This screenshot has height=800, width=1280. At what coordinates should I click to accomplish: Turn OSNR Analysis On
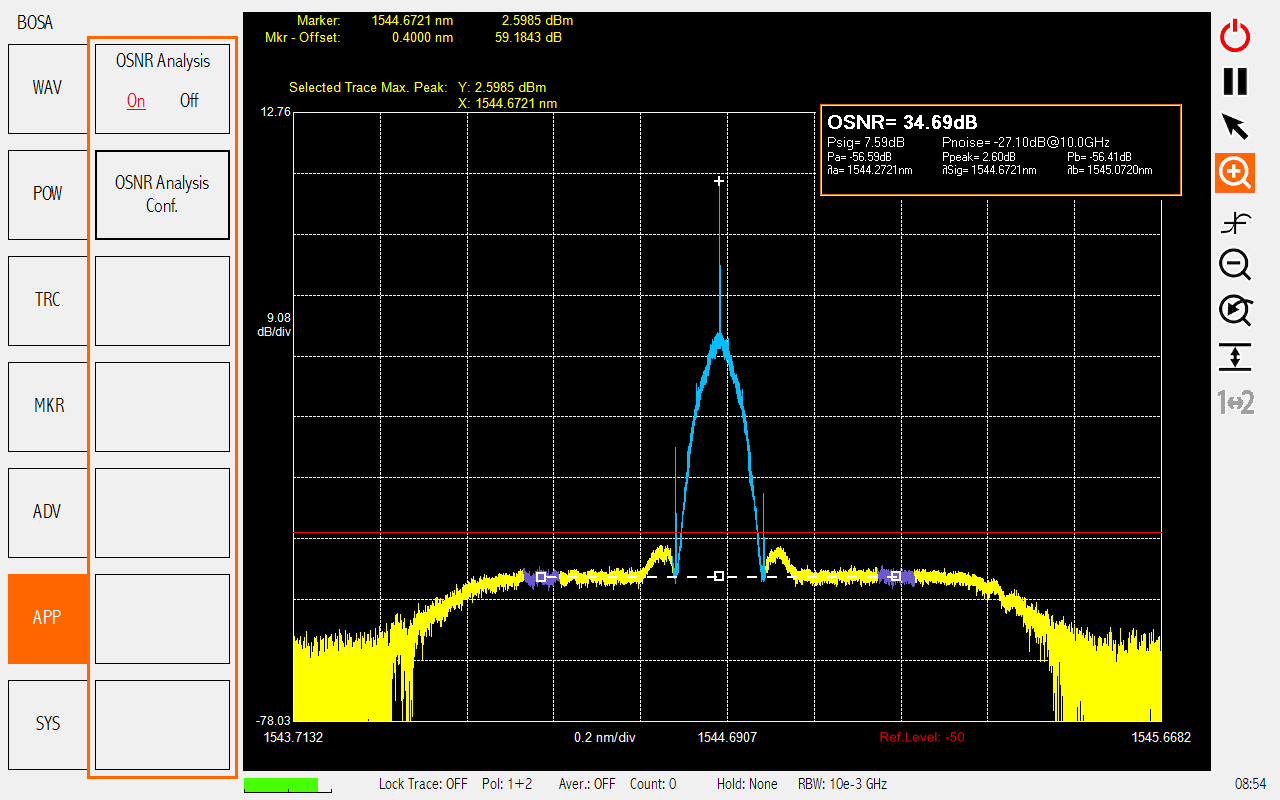136,101
